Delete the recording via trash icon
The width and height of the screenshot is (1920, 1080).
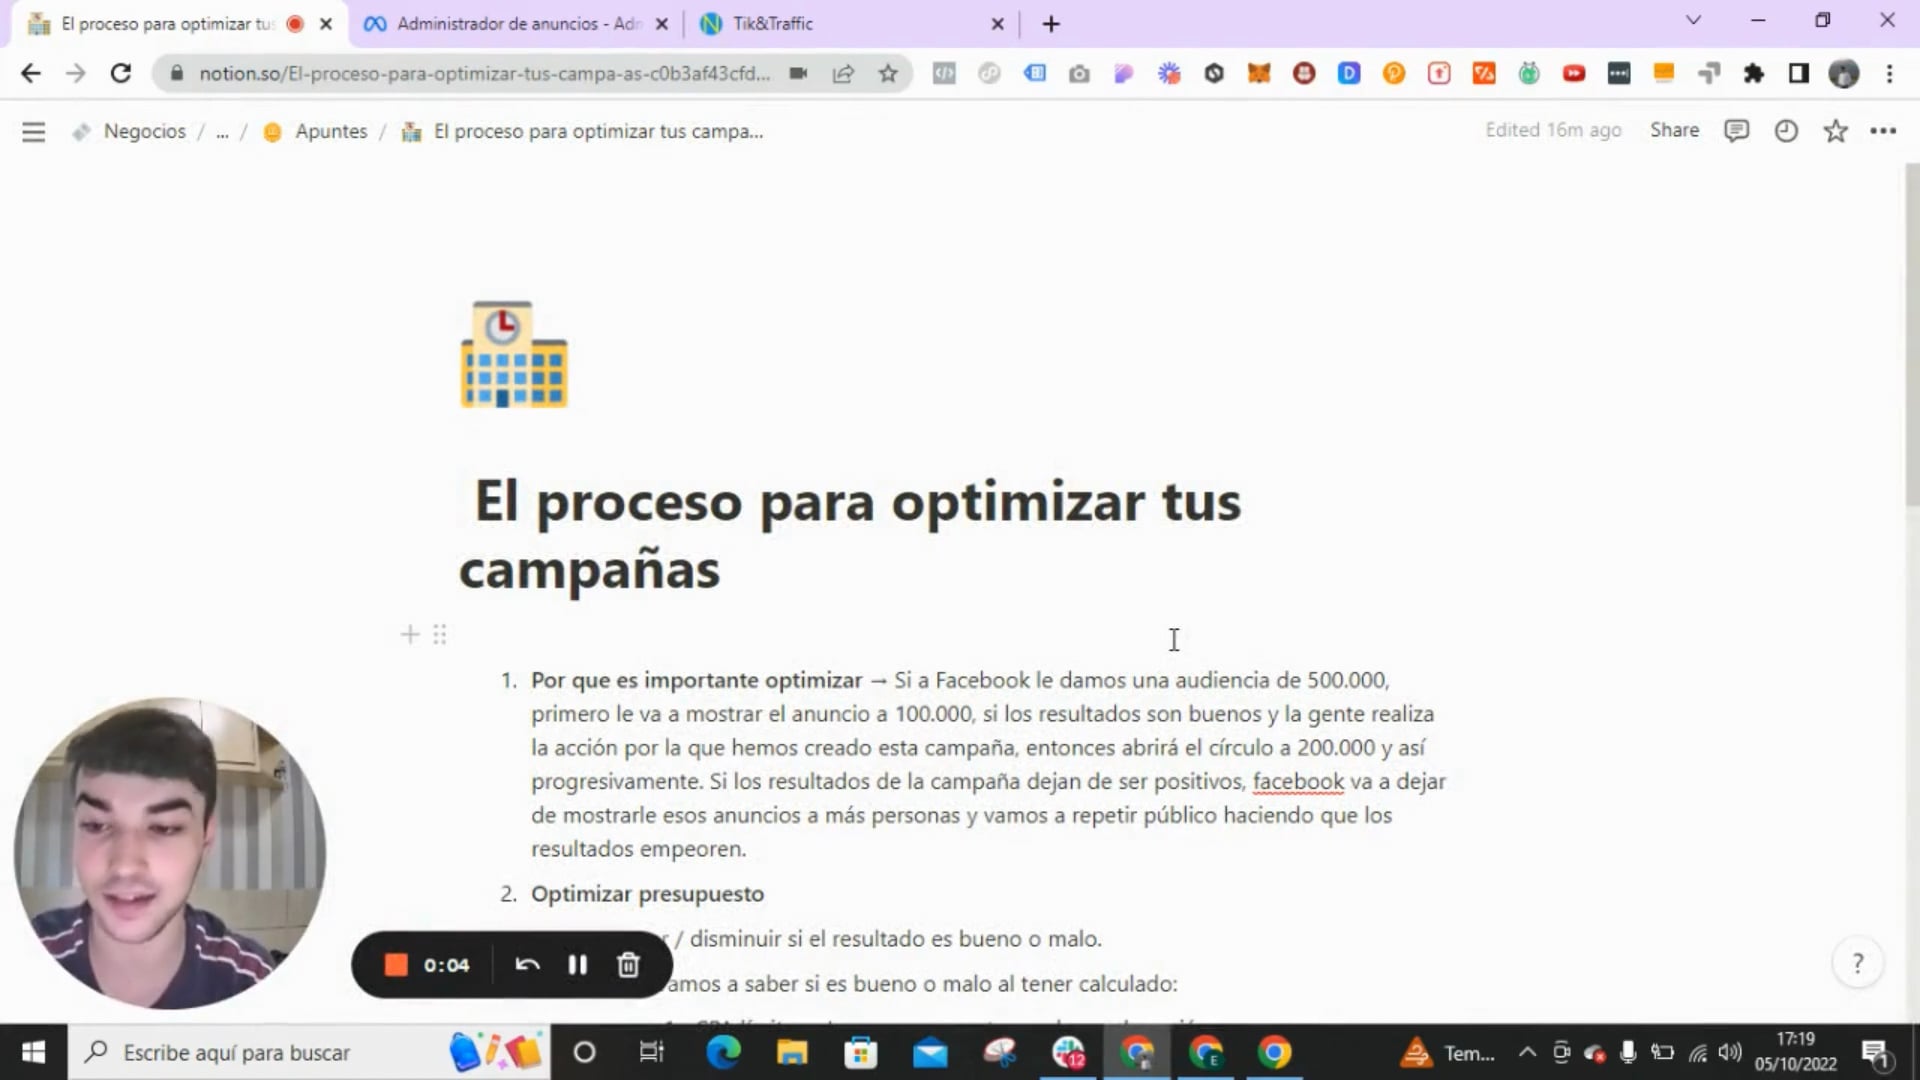(x=628, y=964)
